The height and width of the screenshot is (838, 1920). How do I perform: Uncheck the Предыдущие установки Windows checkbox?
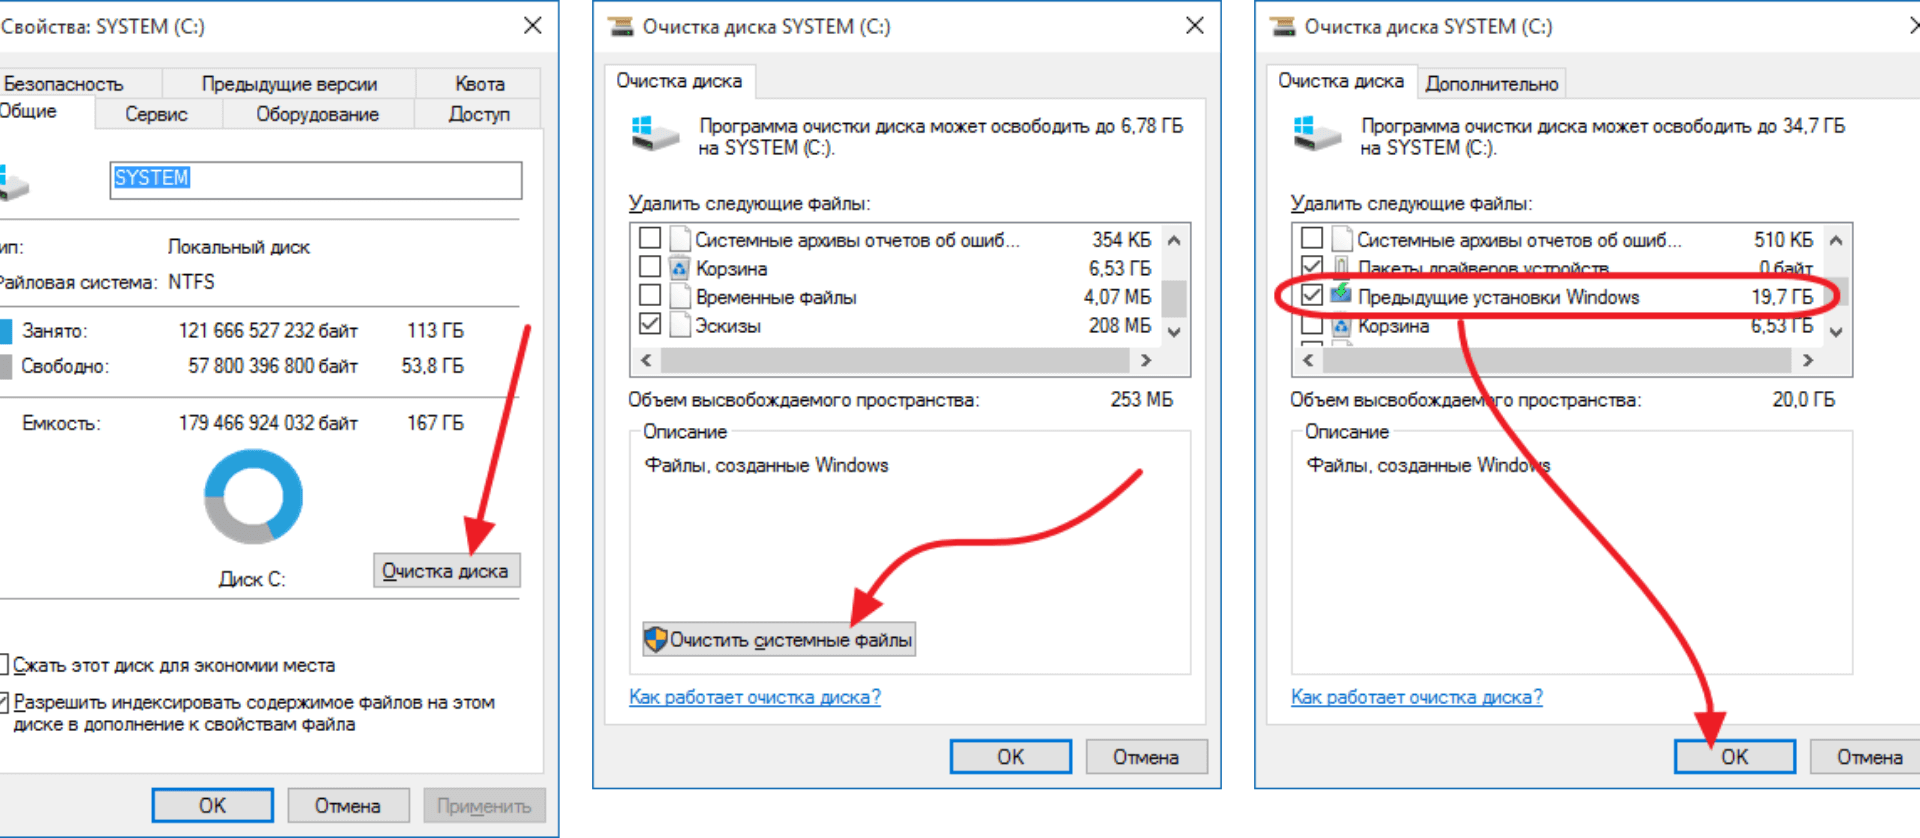coord(1312,295)
